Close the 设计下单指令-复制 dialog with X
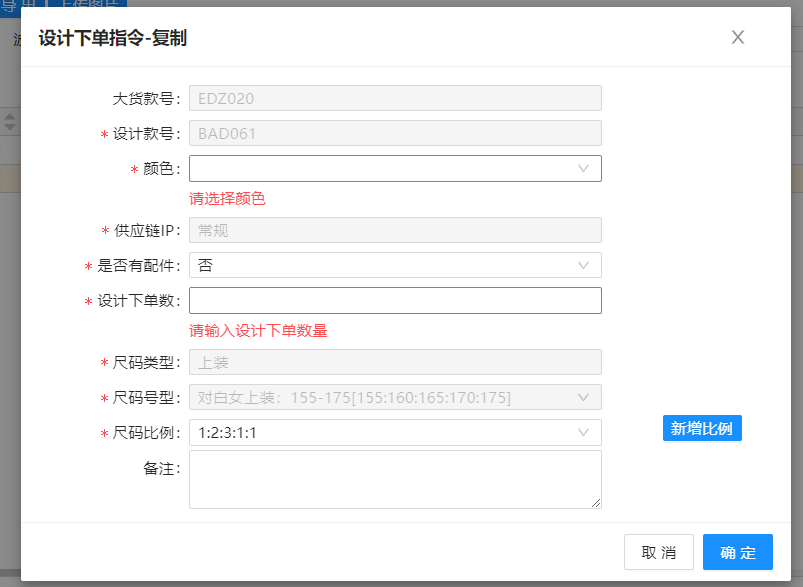This screenshot has height=587, width=803. click(738, 37)
